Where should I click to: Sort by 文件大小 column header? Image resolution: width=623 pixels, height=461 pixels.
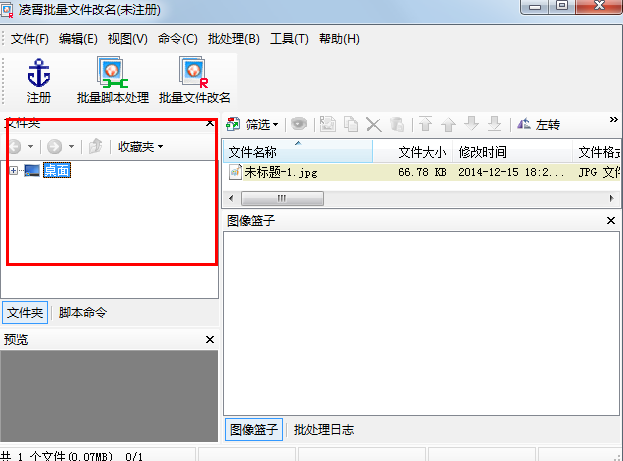[x=412, y=151]
